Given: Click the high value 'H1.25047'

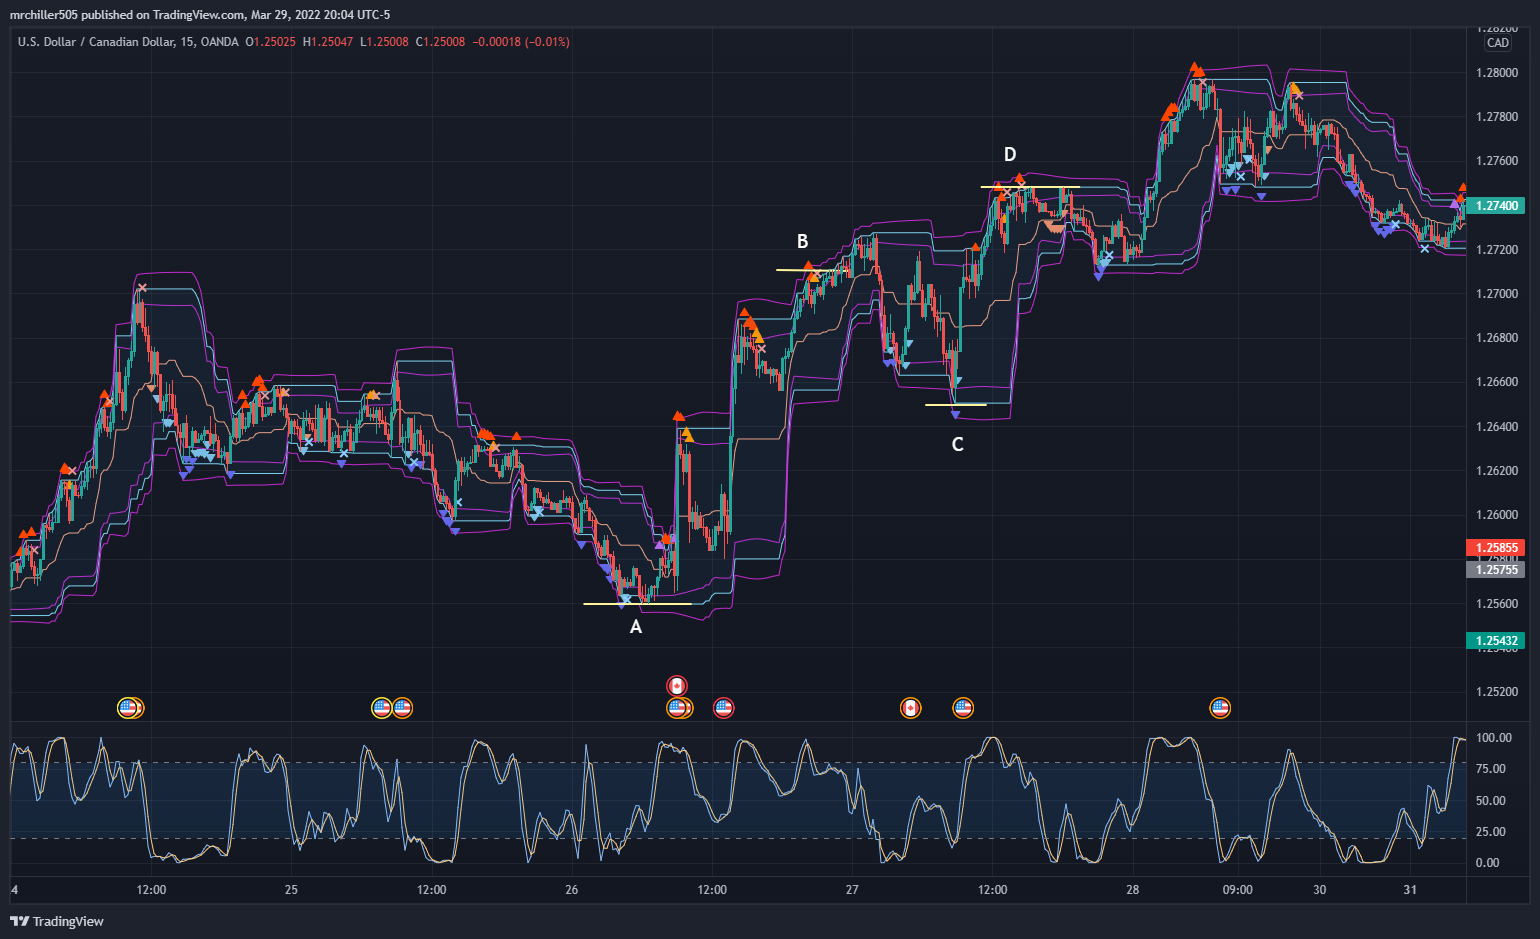Looking at the screenshot, I should pos(328,42).
